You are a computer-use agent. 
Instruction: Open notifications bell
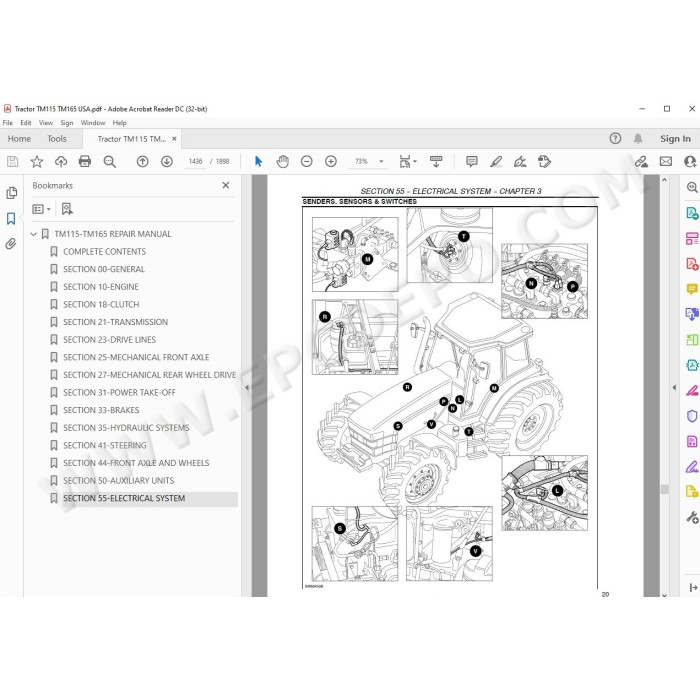(x=638, y=138)
